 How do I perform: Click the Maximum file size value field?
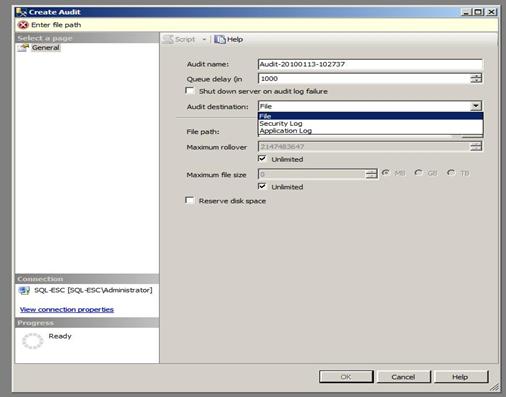pyautogui.click(x=312, y=174)
